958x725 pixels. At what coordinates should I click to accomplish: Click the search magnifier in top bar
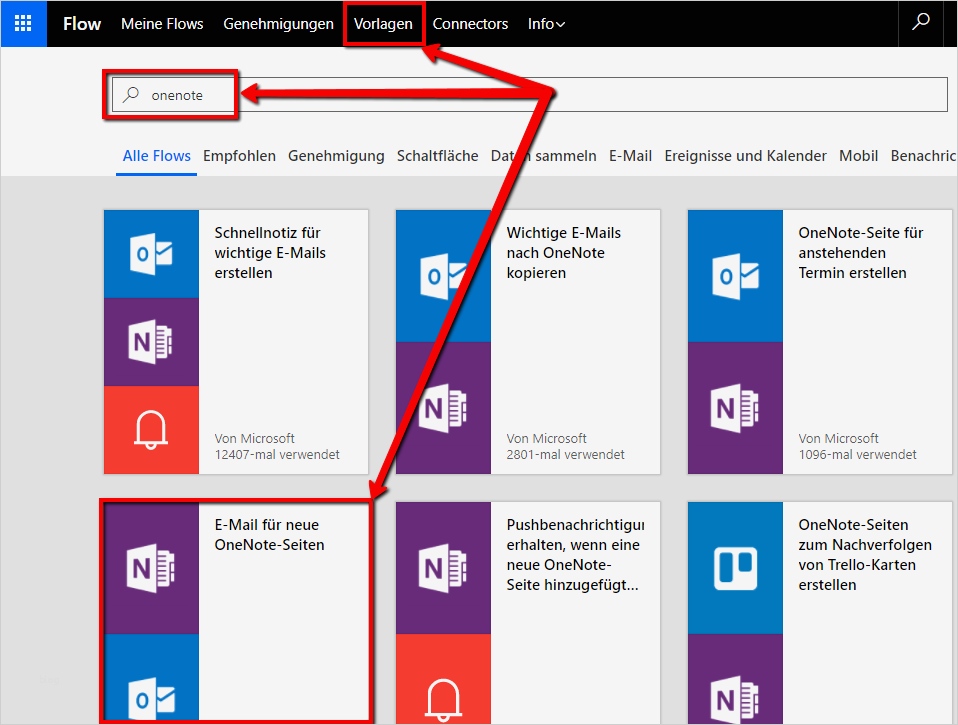(921, 23)
